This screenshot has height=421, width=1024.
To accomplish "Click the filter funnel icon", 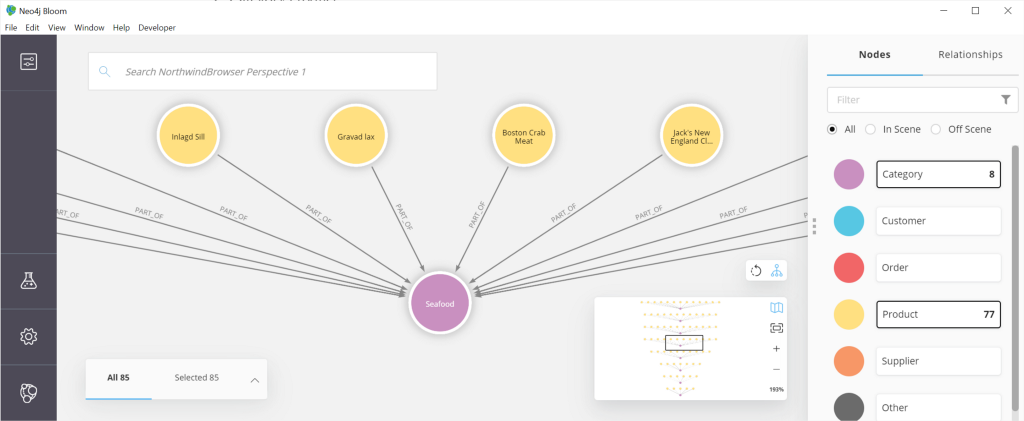I will pos(1006,100).
